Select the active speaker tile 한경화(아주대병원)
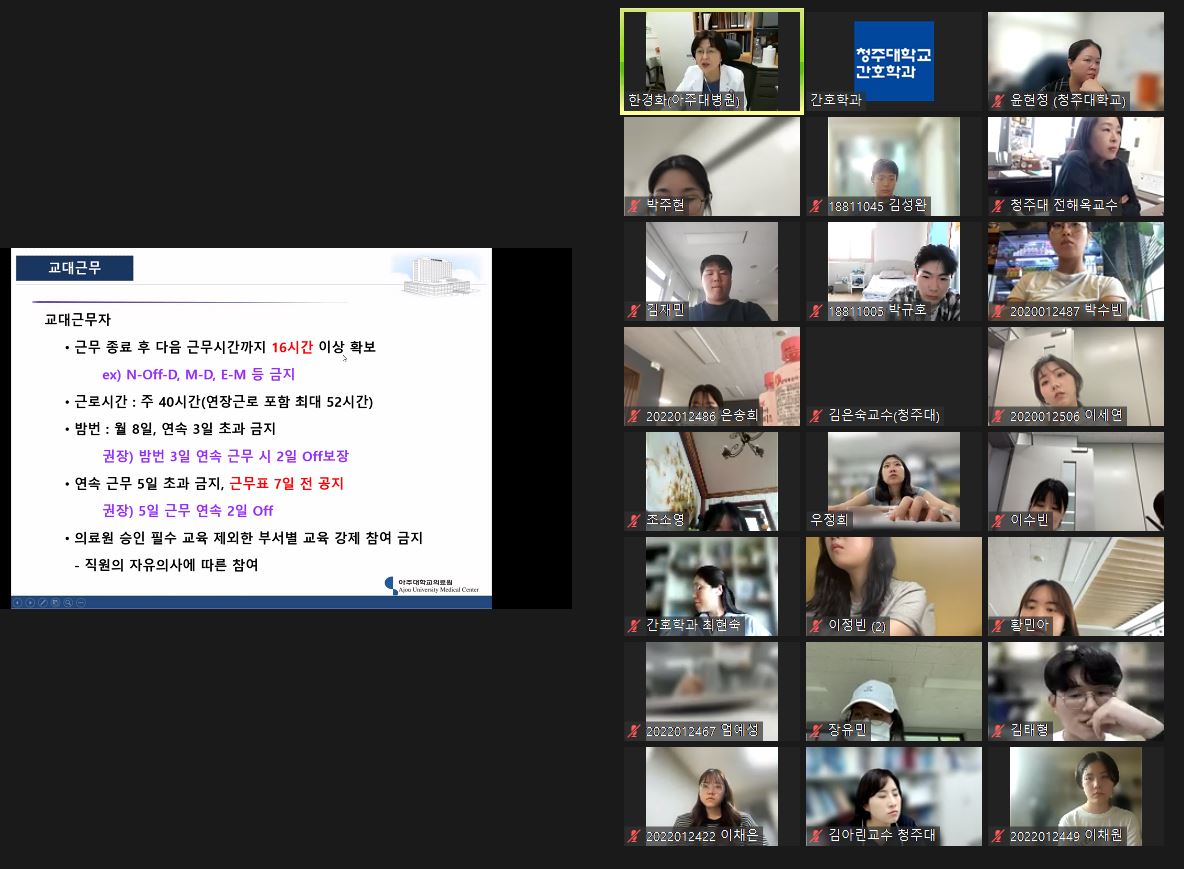This screenshot has width=1184, height=869. coord(712,60)
